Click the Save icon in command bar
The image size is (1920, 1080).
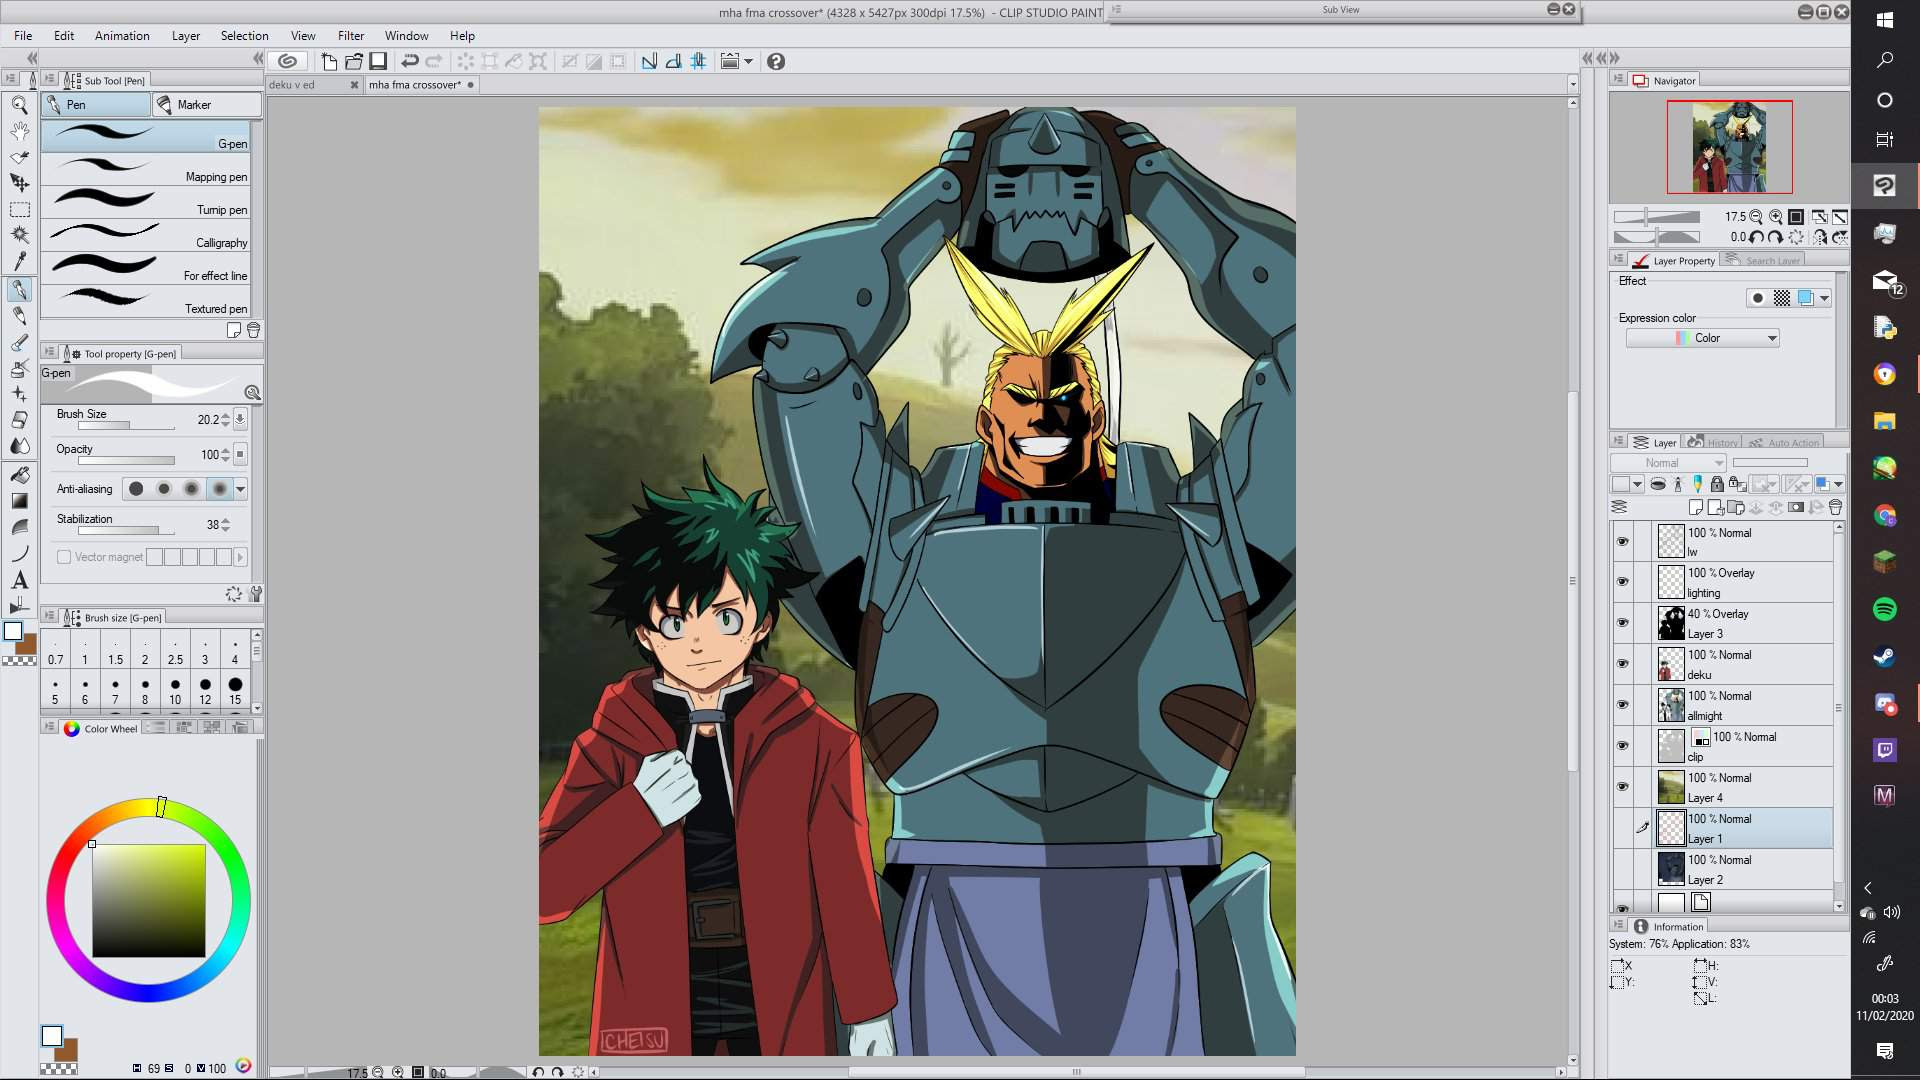(x=378, y=62)
